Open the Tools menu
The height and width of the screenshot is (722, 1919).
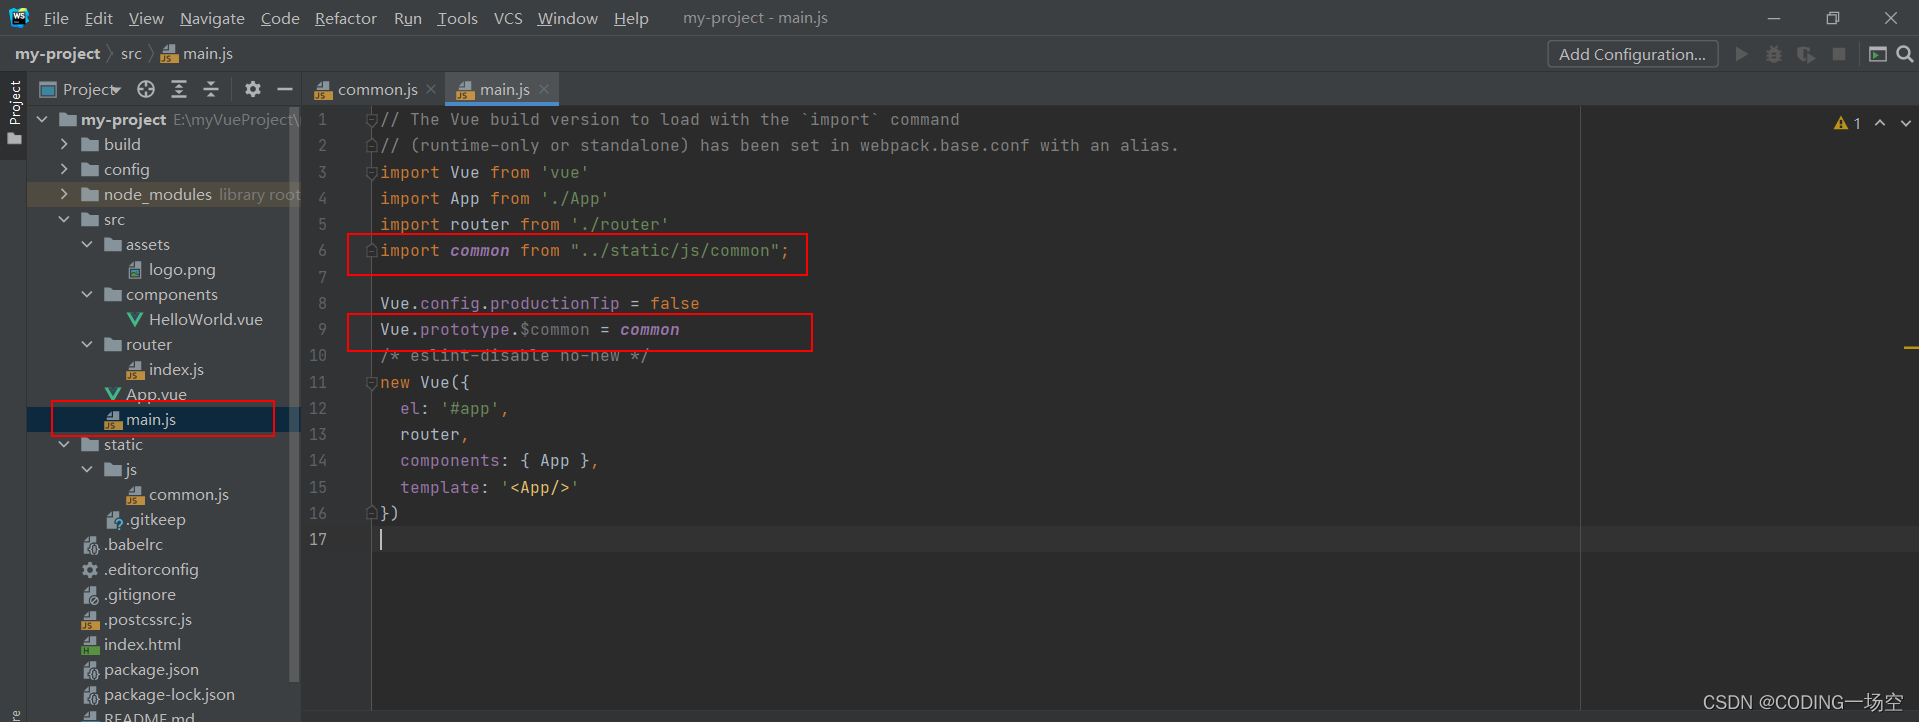click(x=457, y=18)
